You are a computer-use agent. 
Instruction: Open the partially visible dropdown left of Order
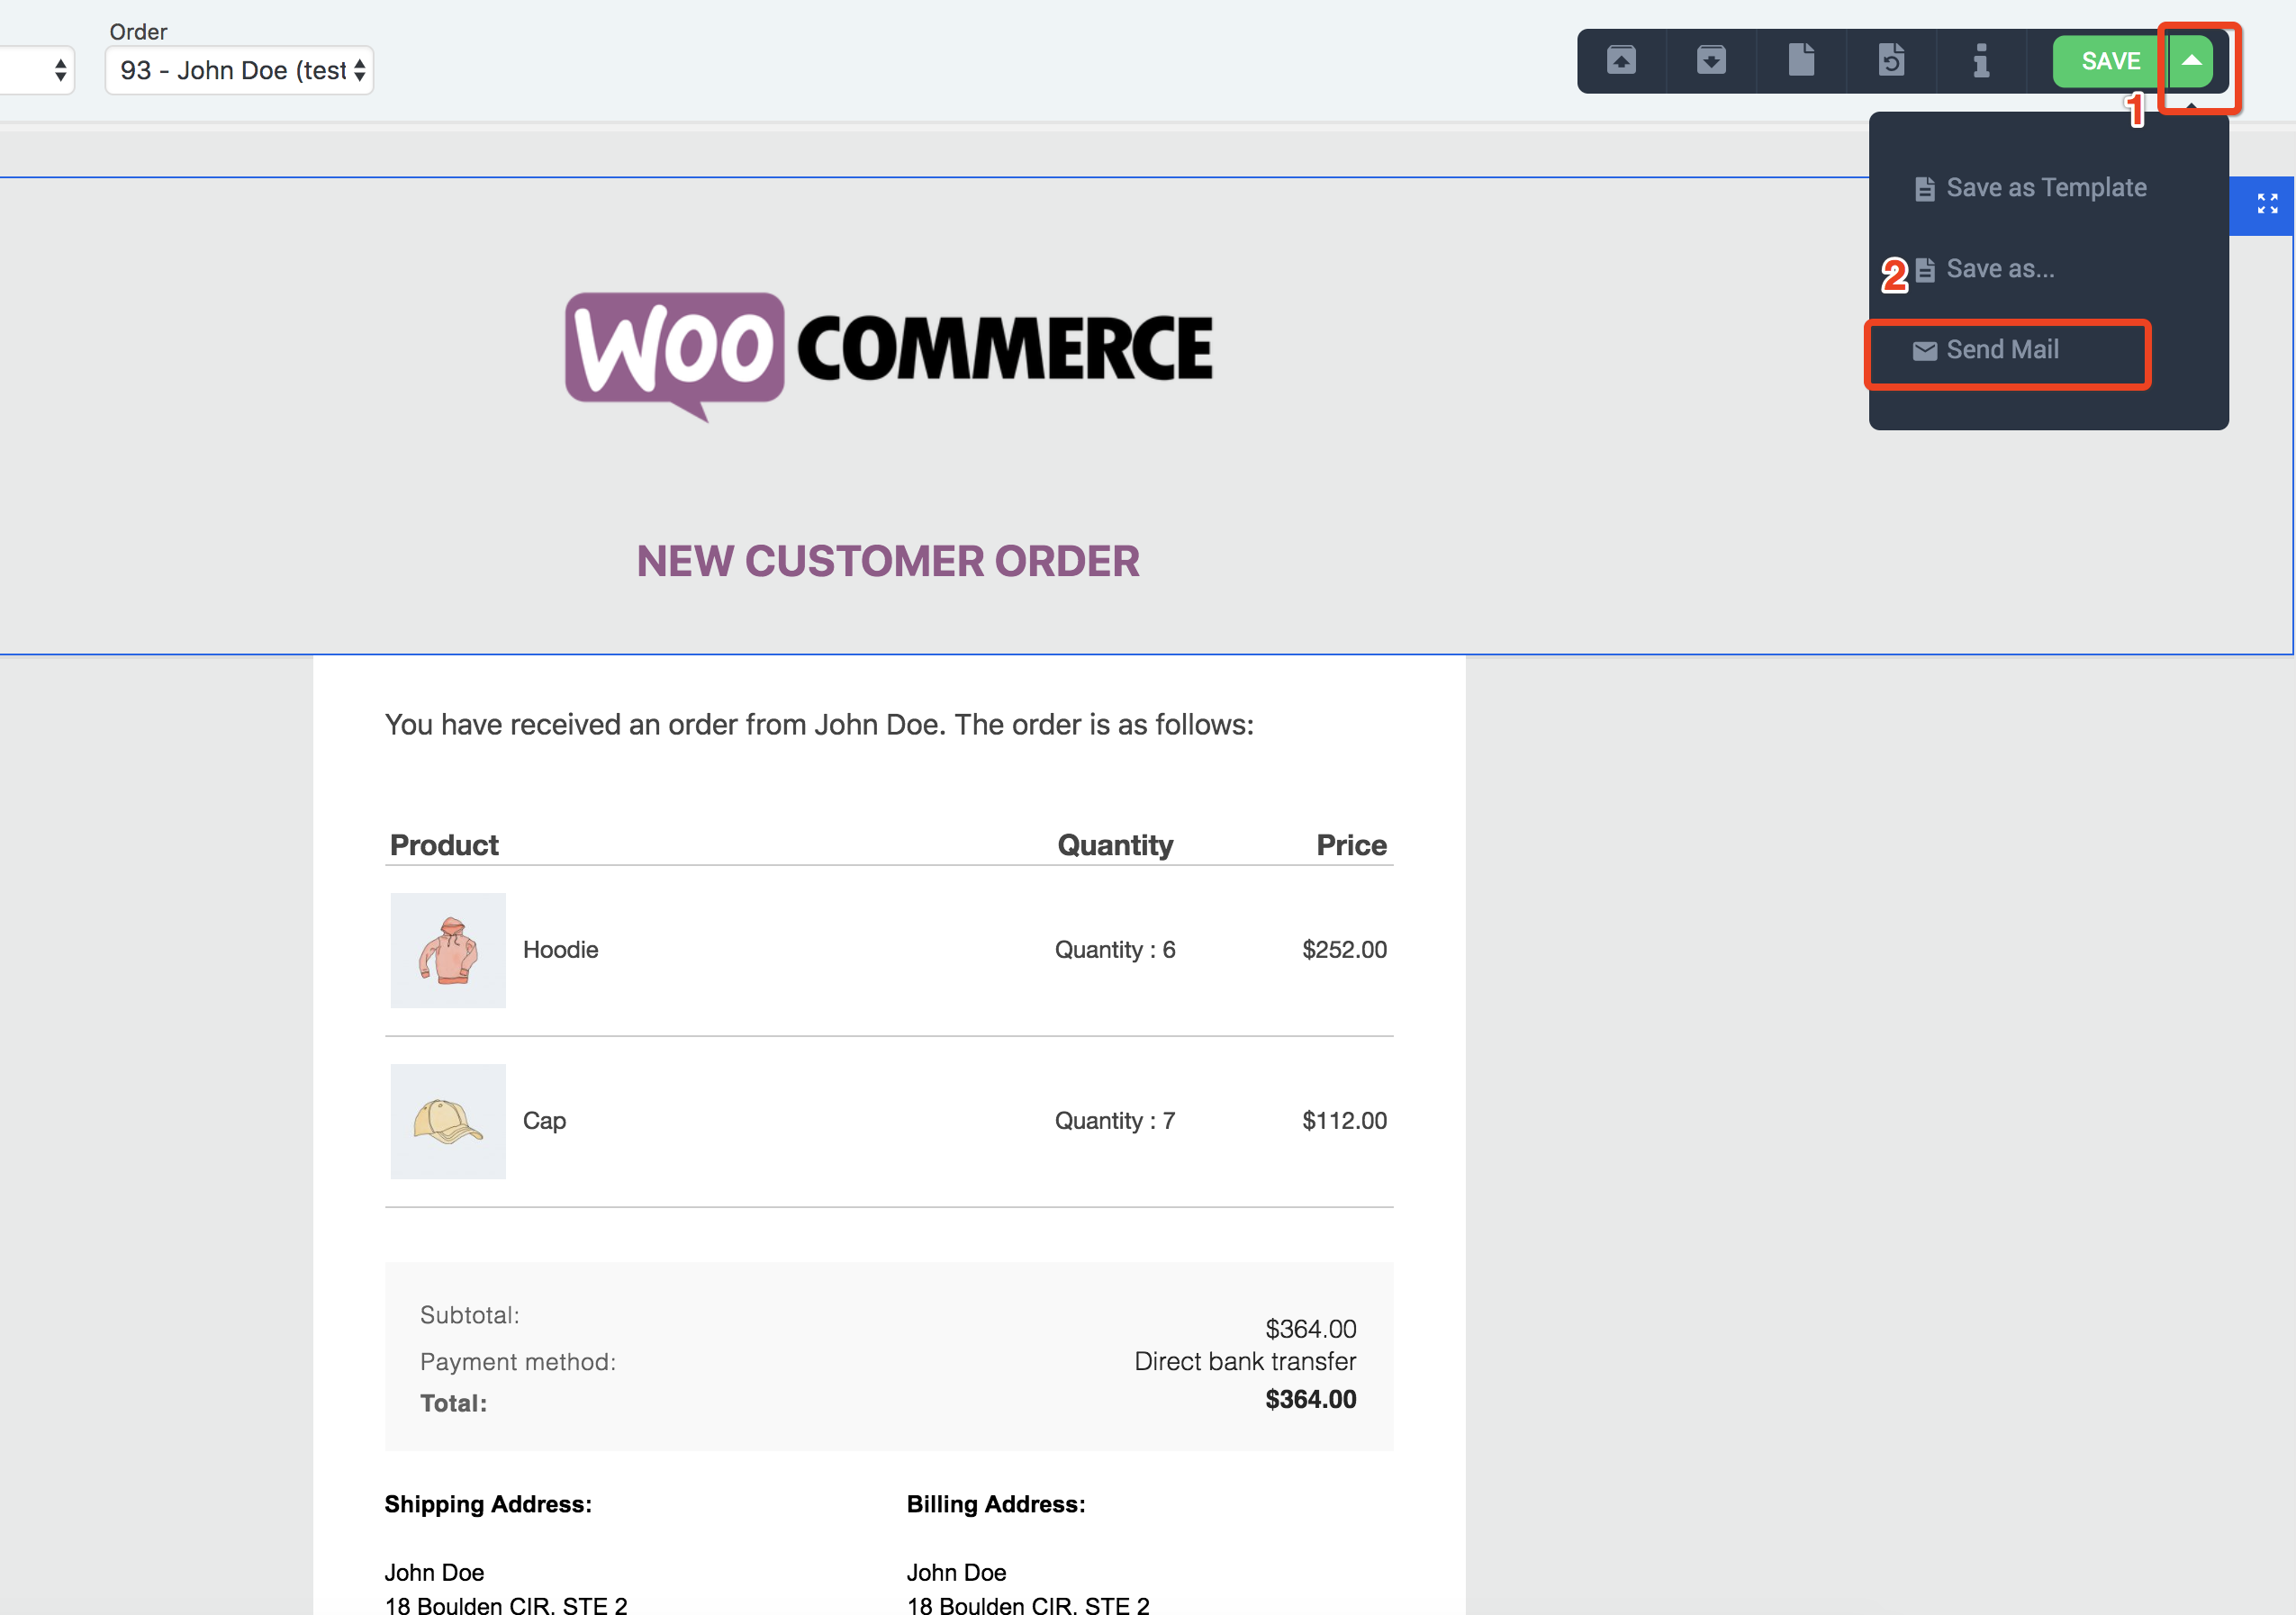tap(37, 70)
